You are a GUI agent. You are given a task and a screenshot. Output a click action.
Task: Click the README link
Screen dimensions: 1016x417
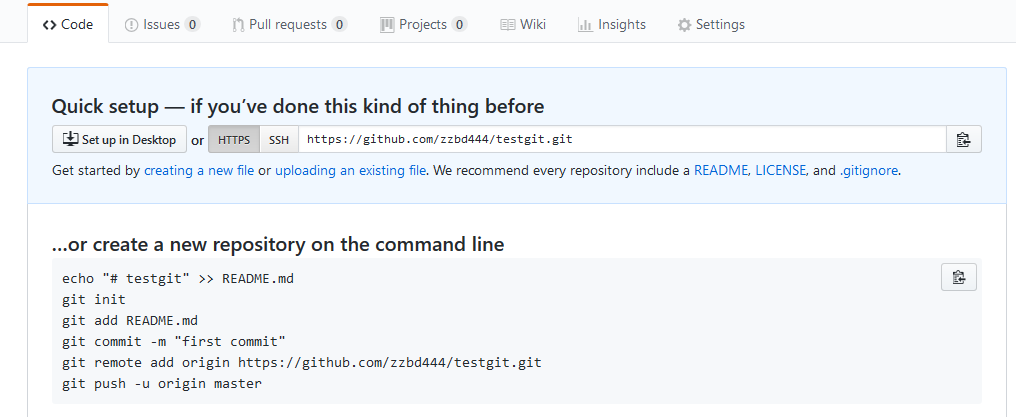pos(721,171)
